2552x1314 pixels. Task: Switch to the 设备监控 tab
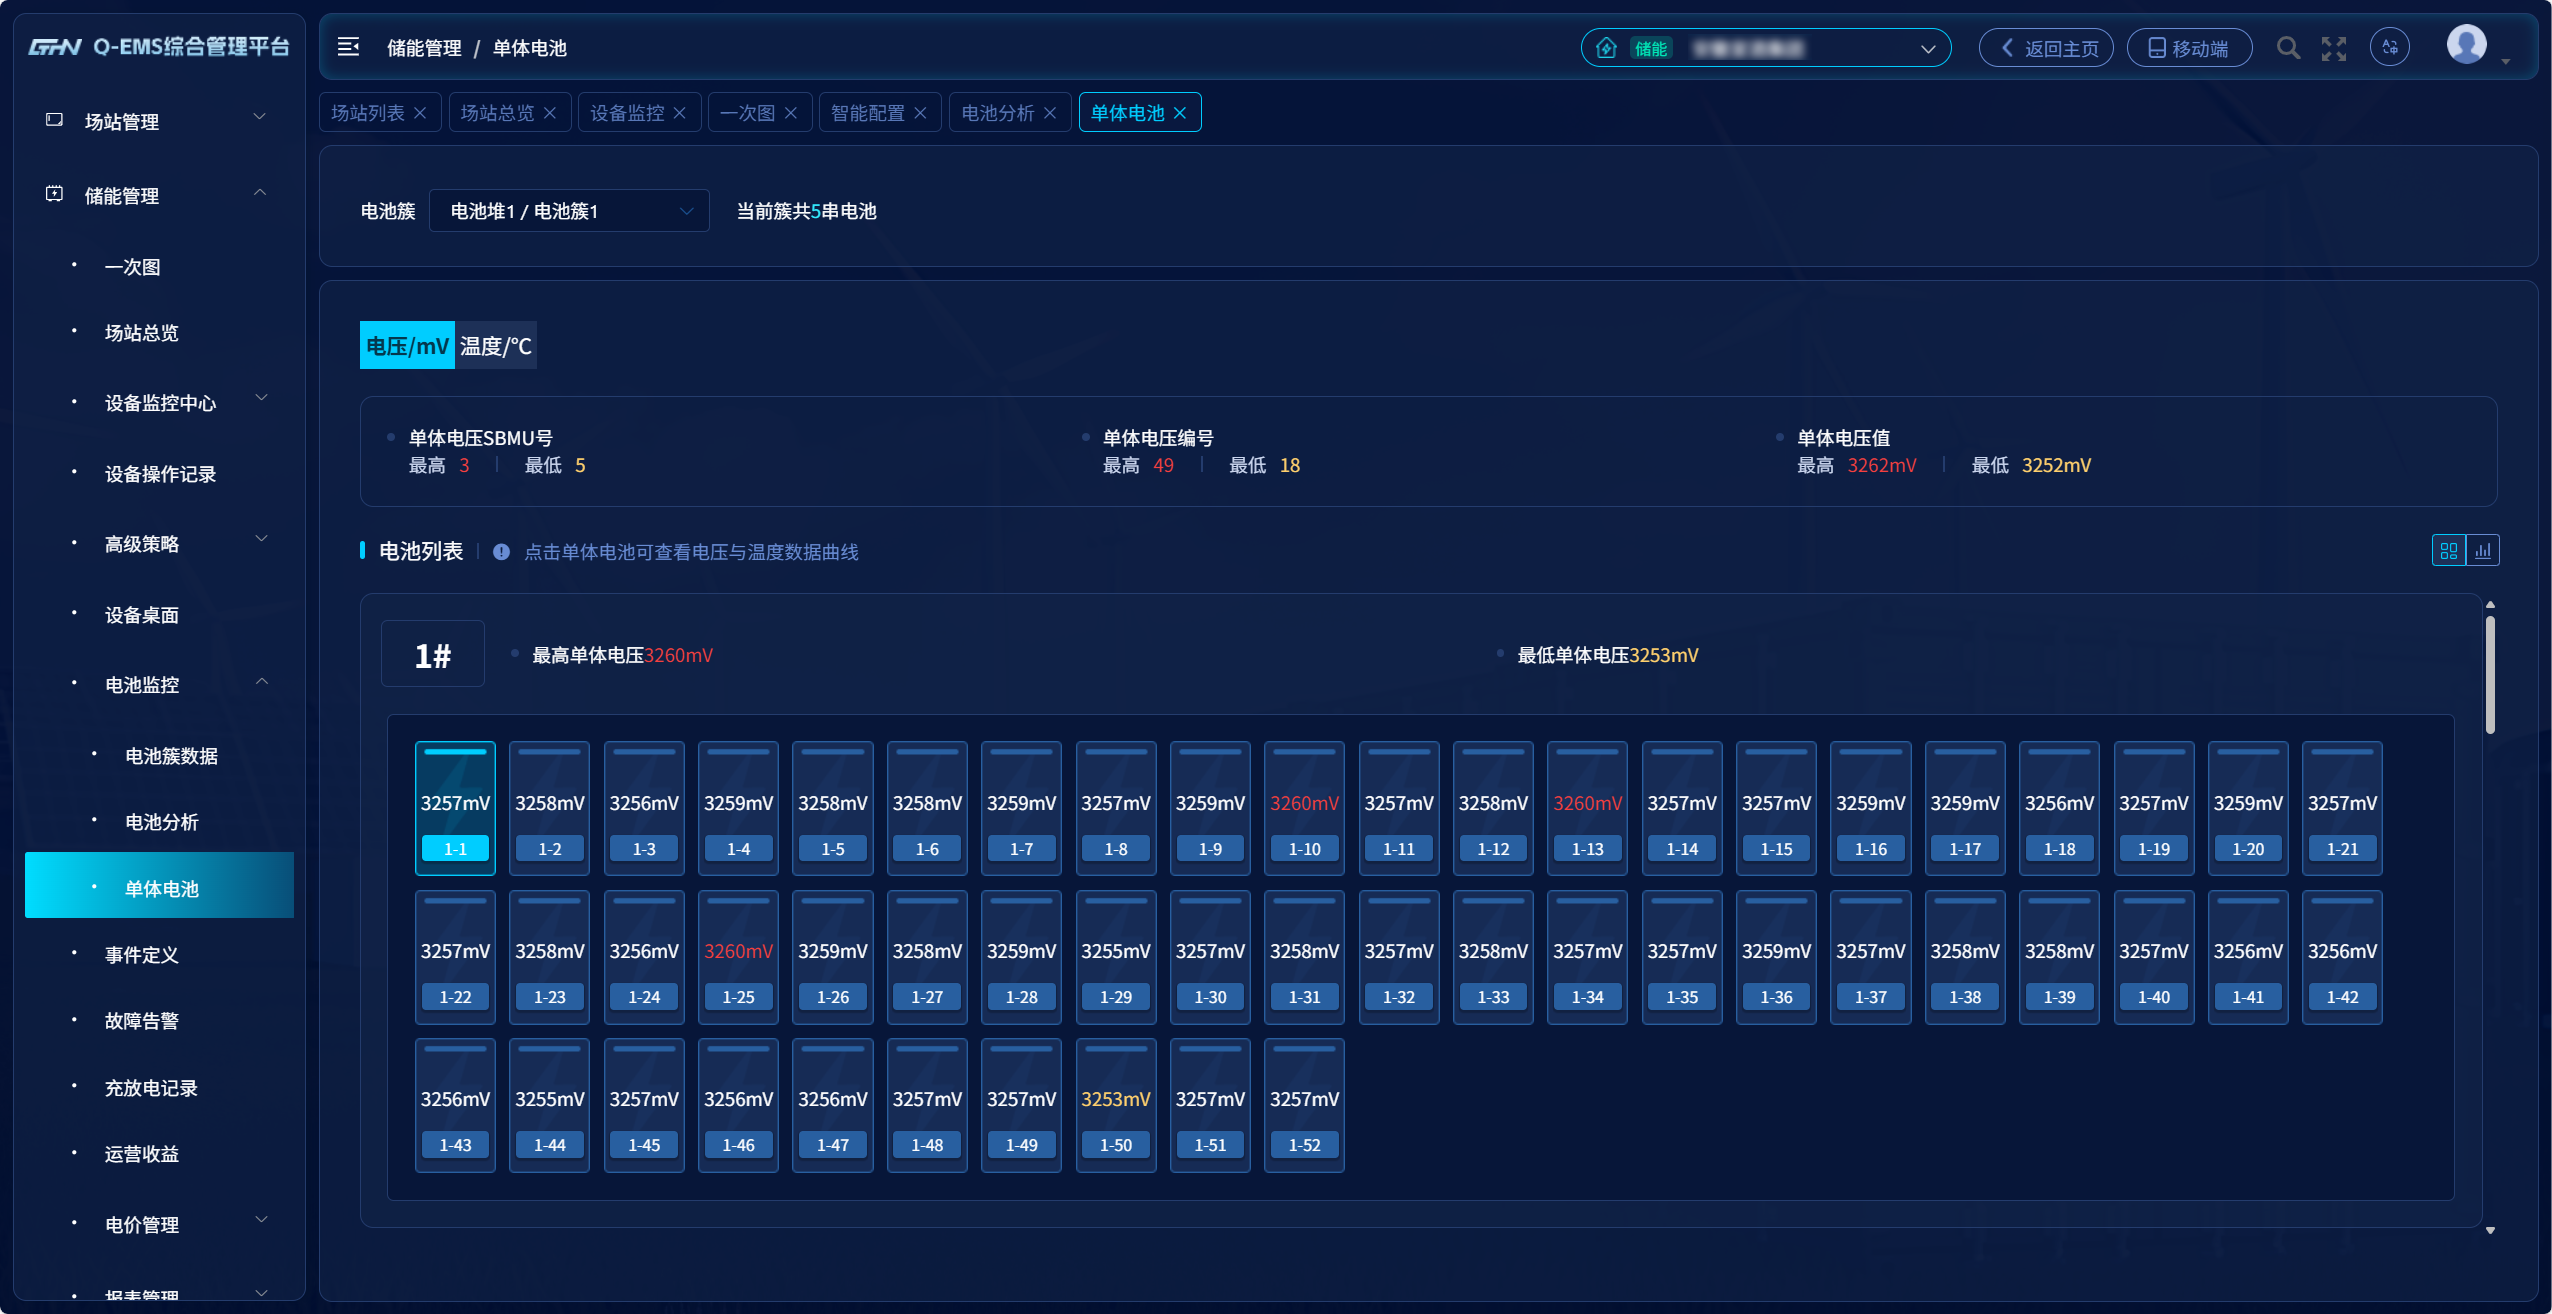(628, 112)
